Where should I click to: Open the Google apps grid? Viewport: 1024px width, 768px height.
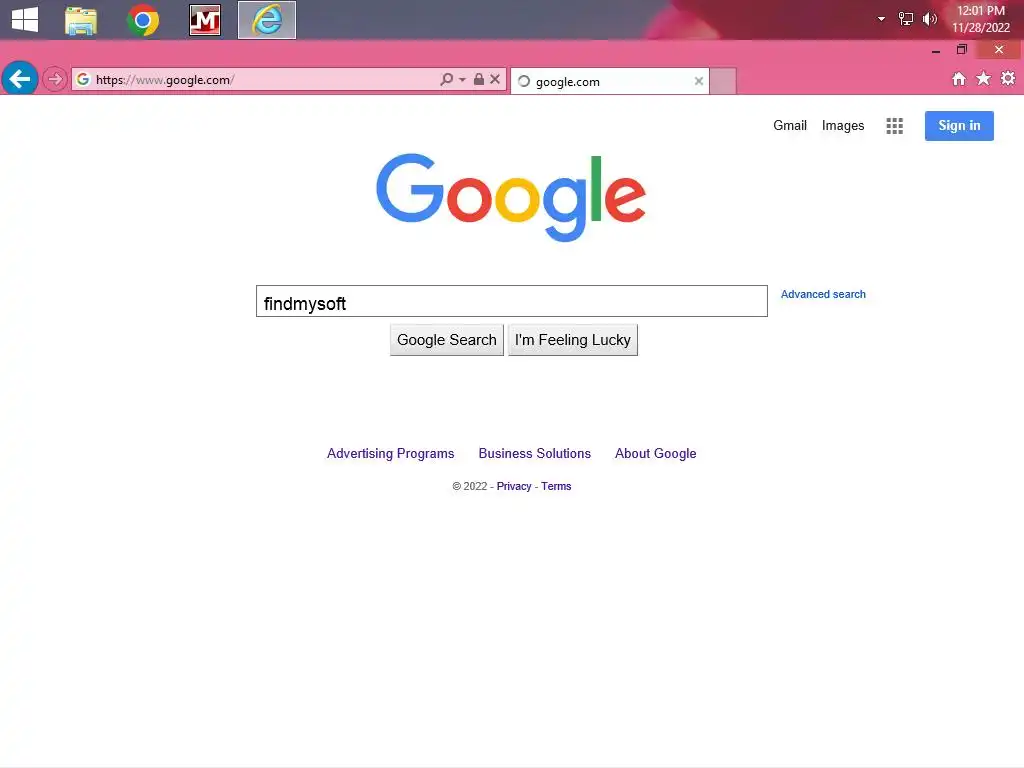pyautogui.click(x=895, y=126)
